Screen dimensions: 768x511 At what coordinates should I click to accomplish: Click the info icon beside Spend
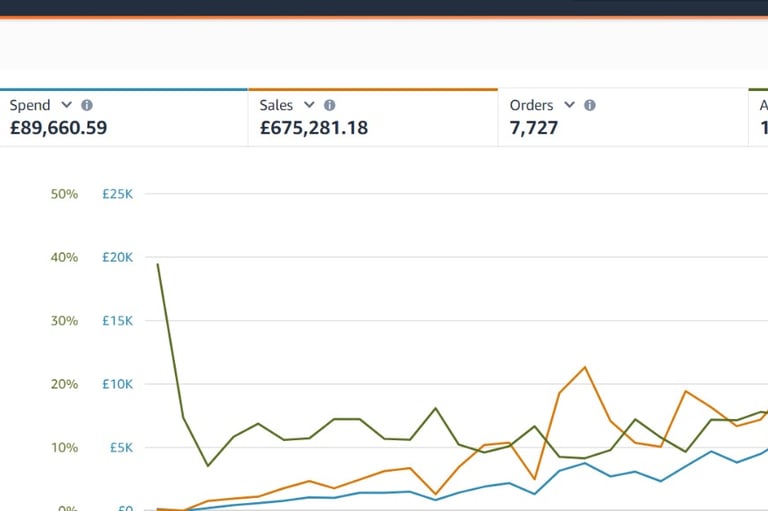tap(87, 105)
